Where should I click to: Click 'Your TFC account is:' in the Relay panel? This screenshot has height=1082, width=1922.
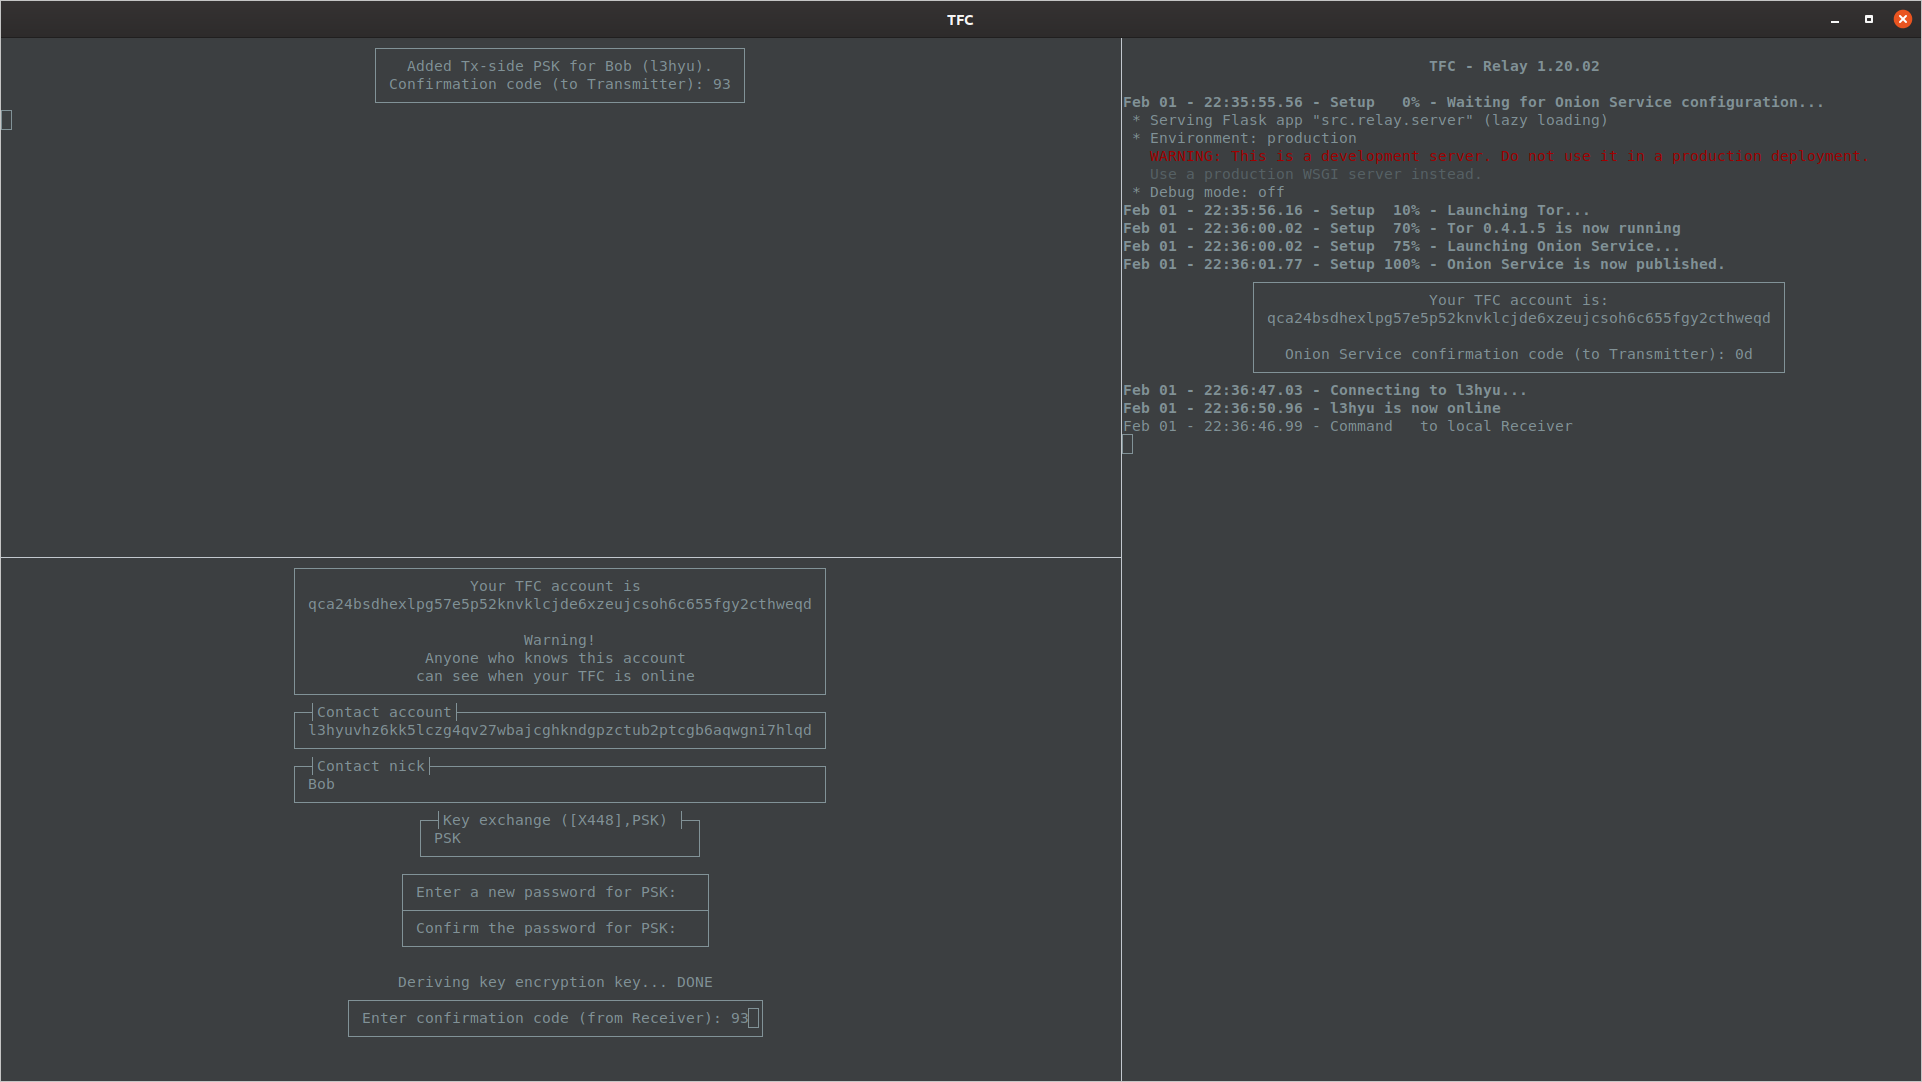[x=1518, y=300]
